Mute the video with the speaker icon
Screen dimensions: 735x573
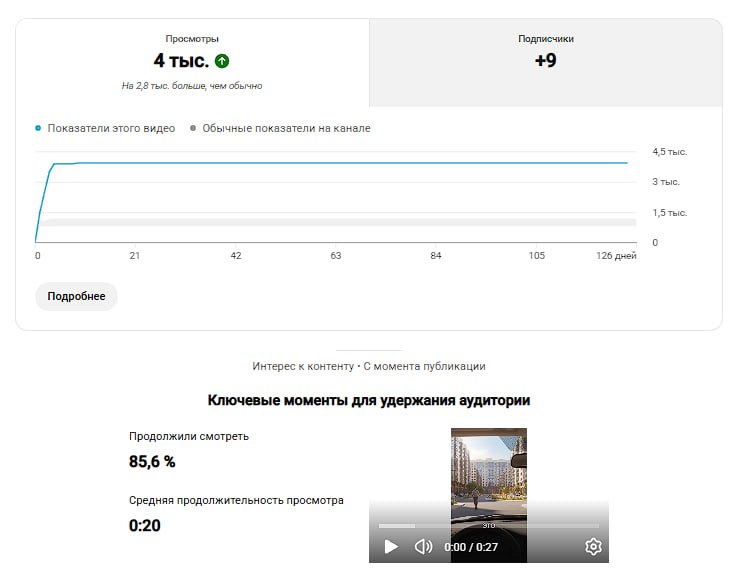423,546
